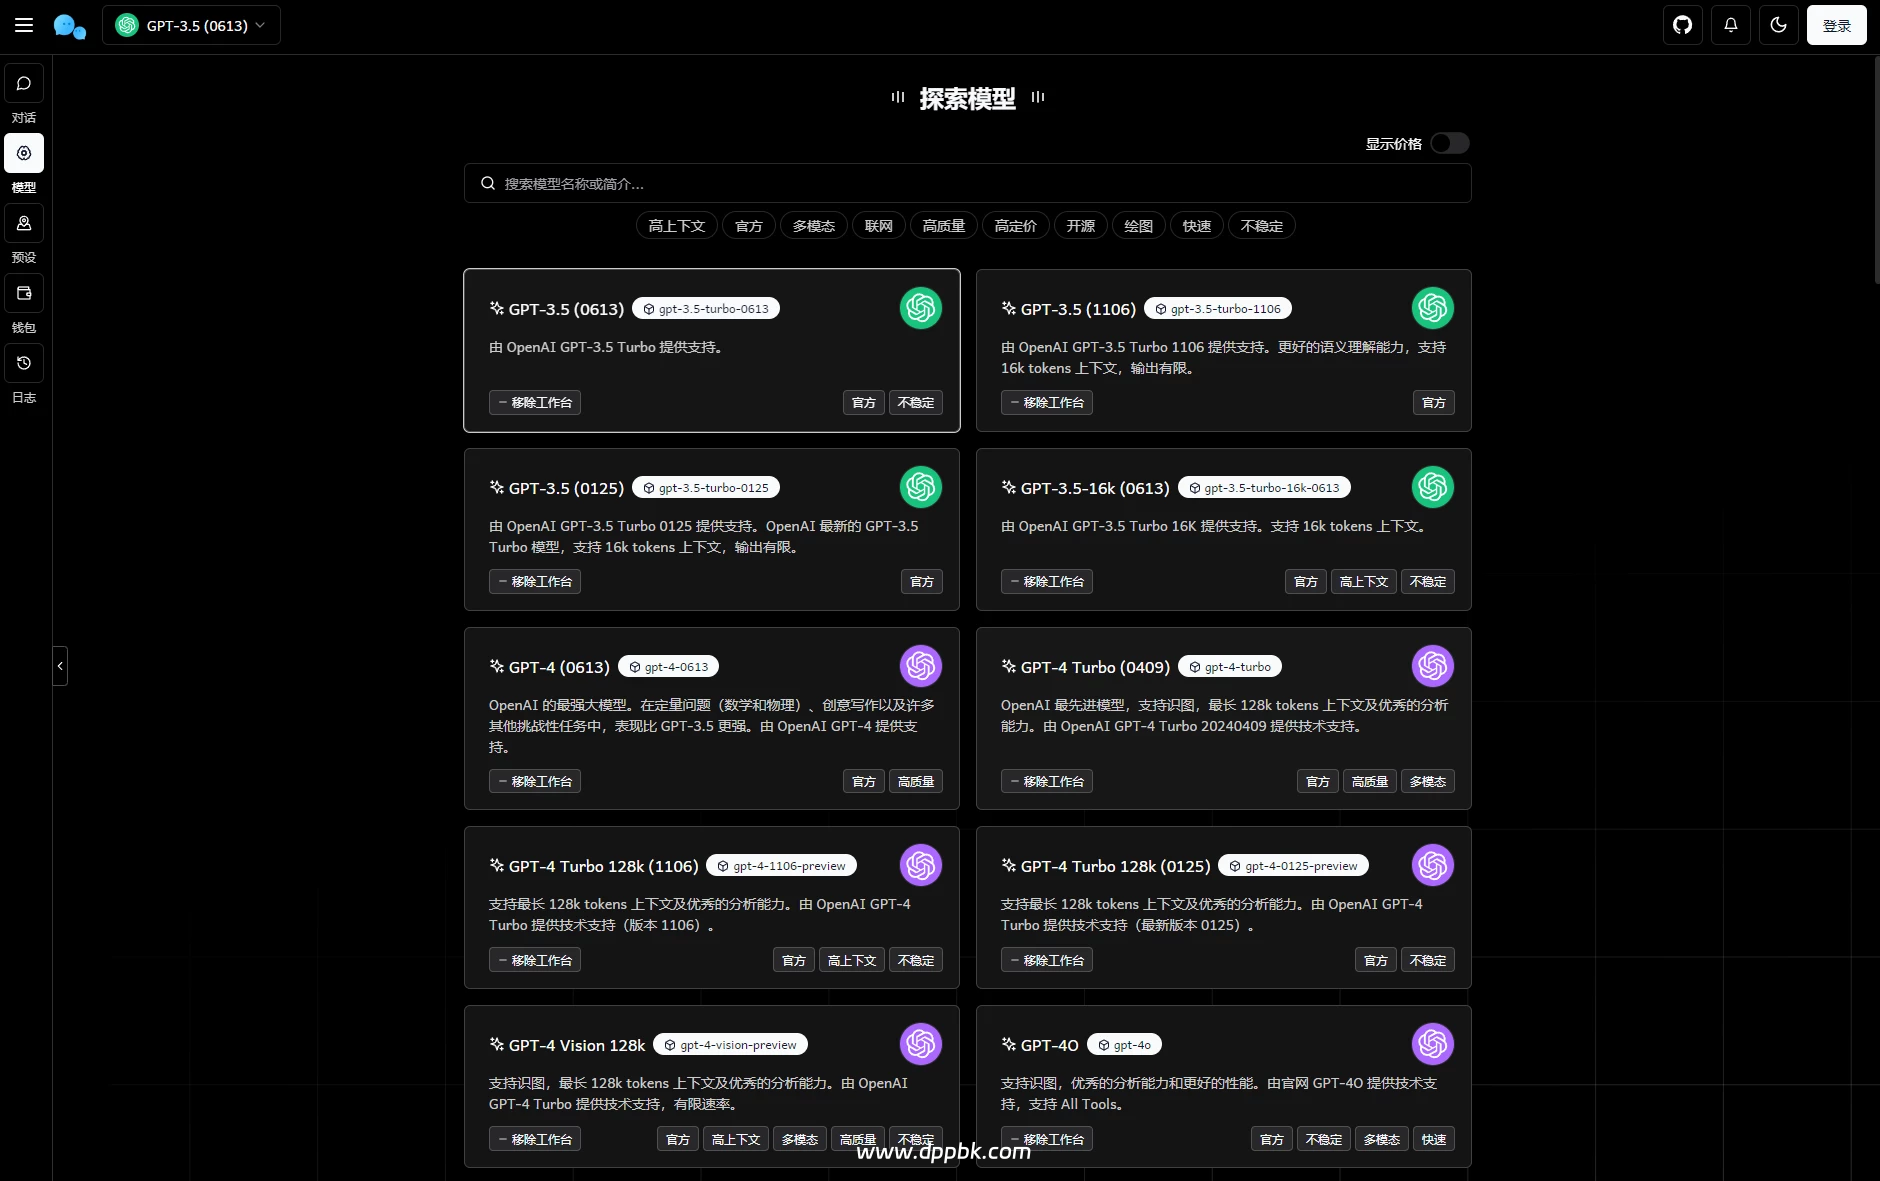Toggle the 联网 filter tag
Screen dimensions: 1880x1181
[879, 226]
